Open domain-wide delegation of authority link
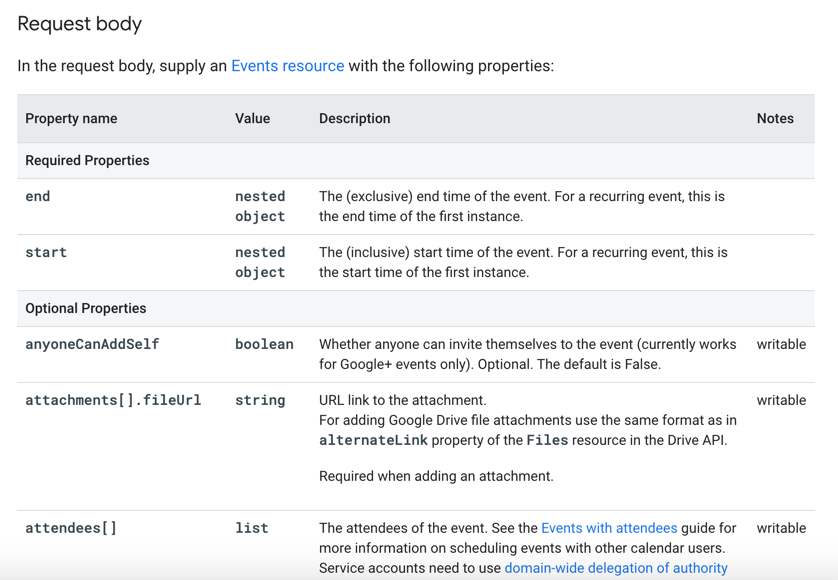Screen dimensions: 838x580 click(616, 568)
